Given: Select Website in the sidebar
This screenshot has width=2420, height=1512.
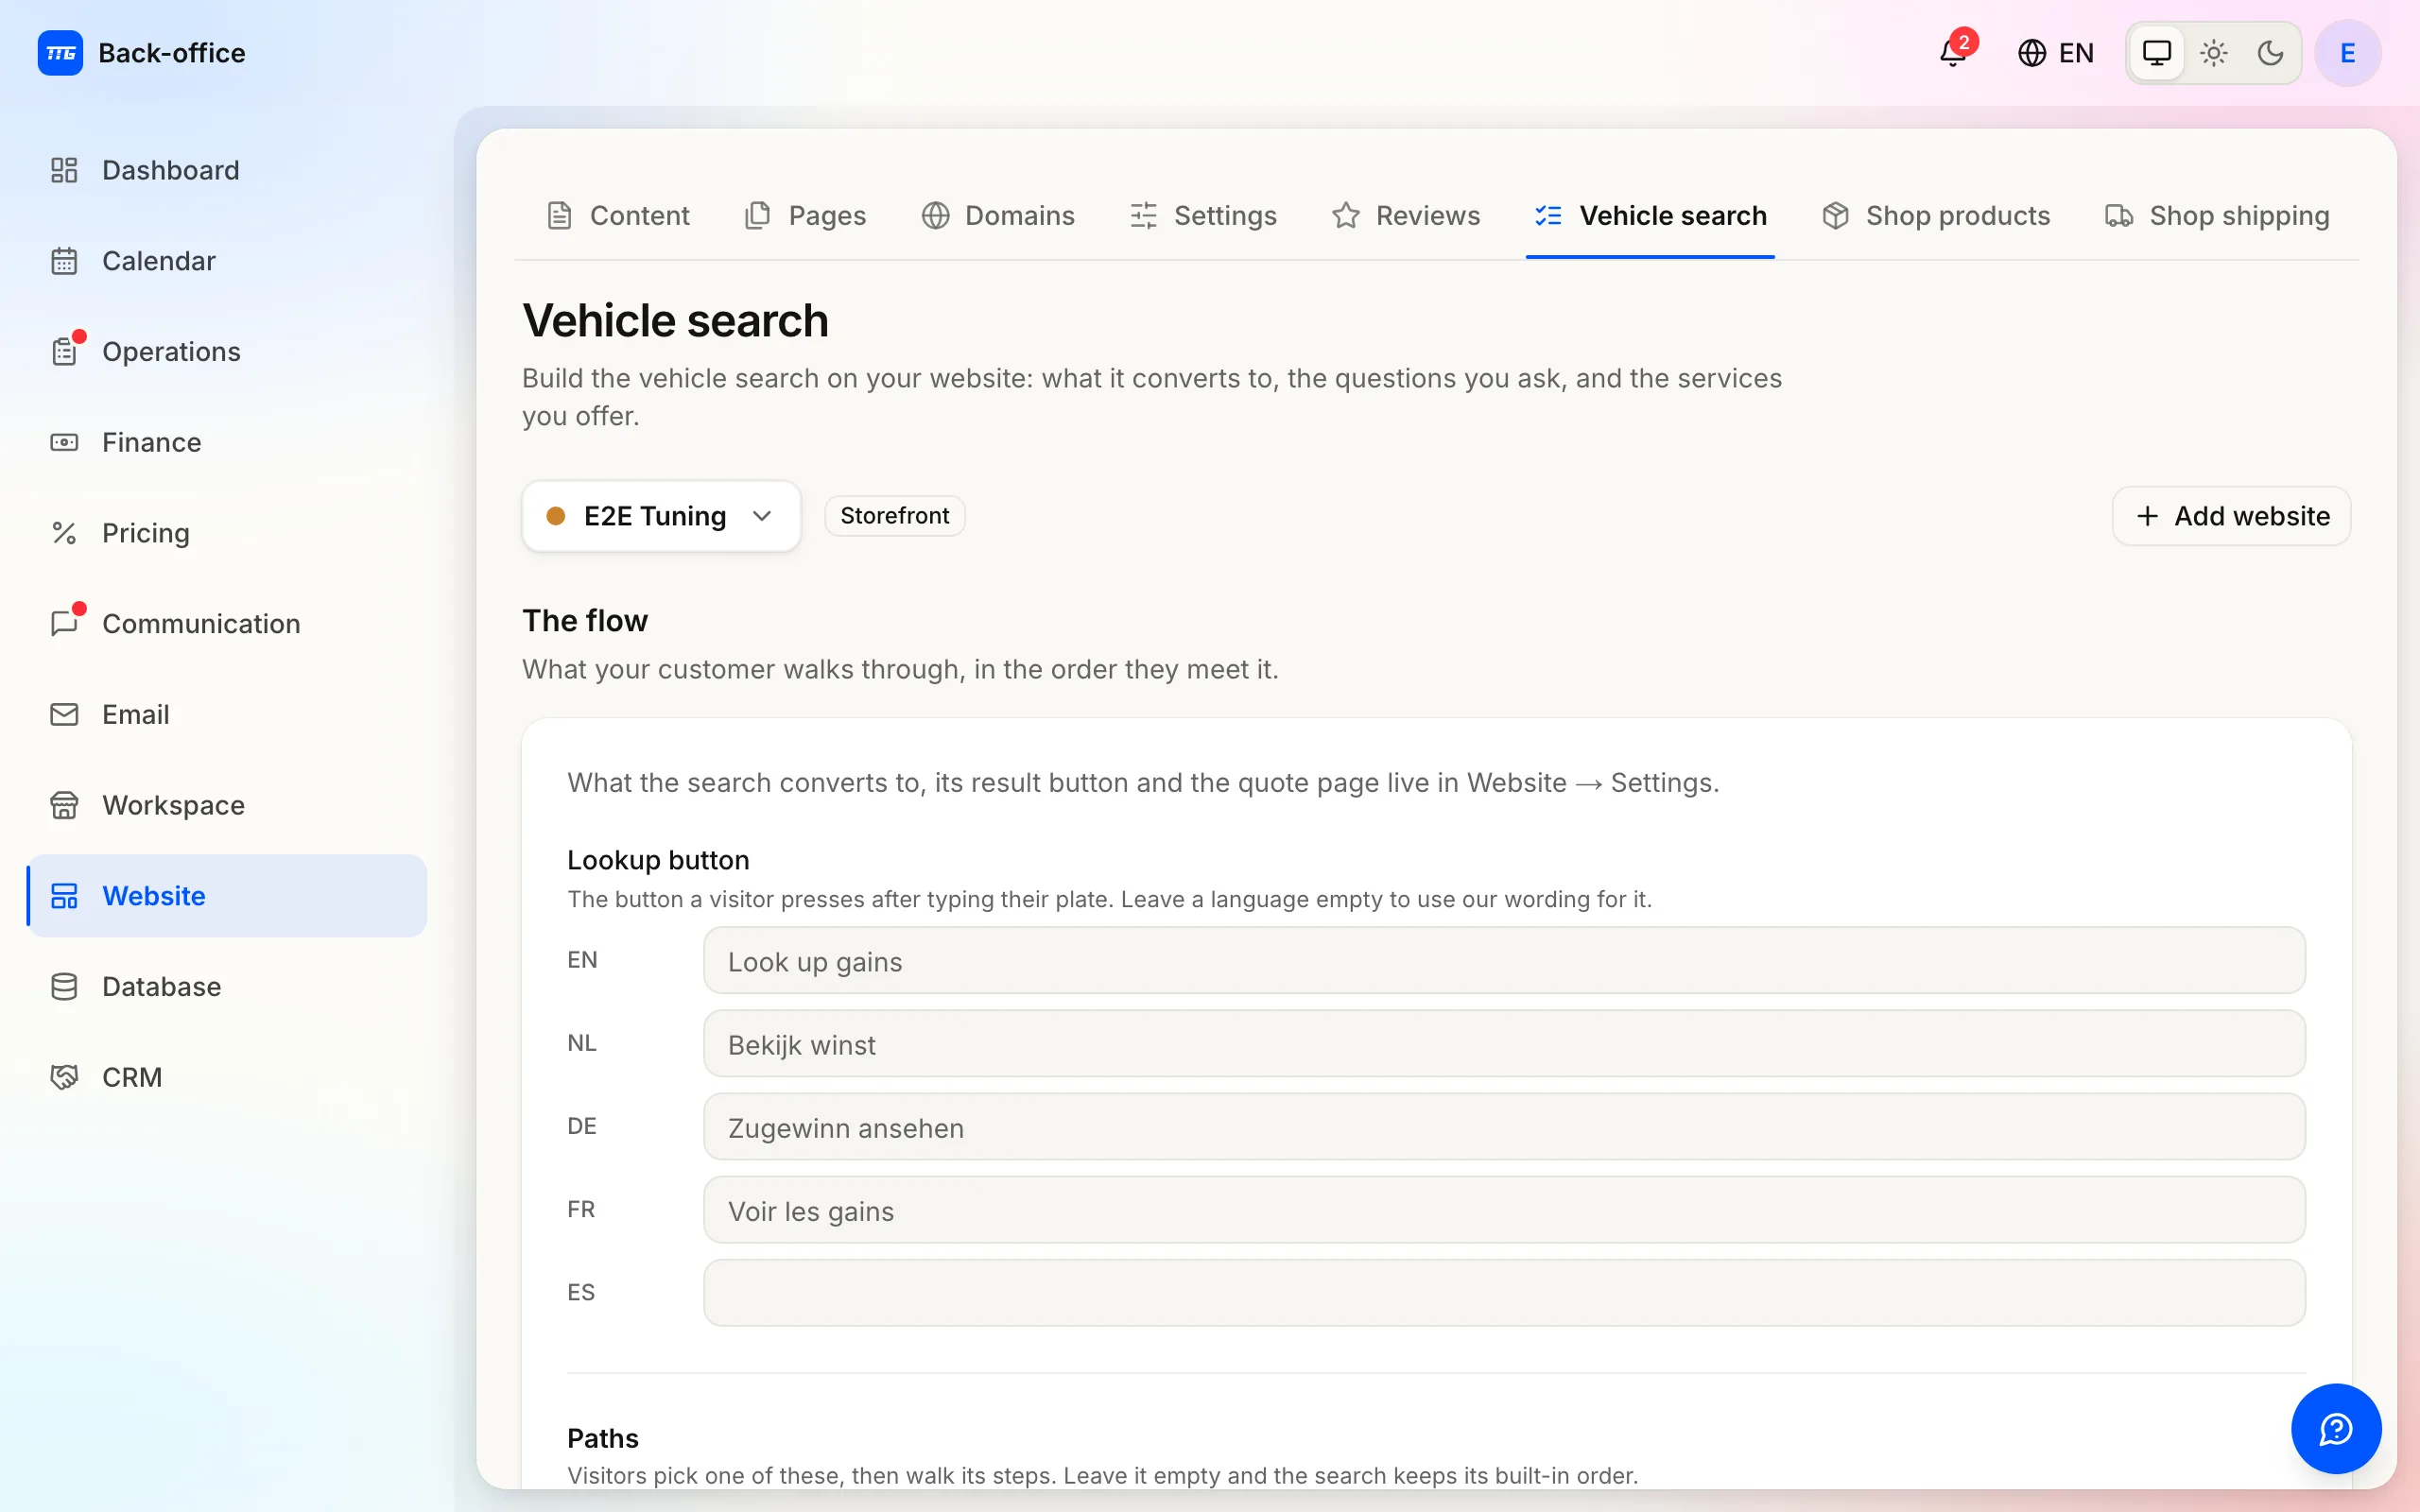Looking at the screenshot, I should point(227,896).
